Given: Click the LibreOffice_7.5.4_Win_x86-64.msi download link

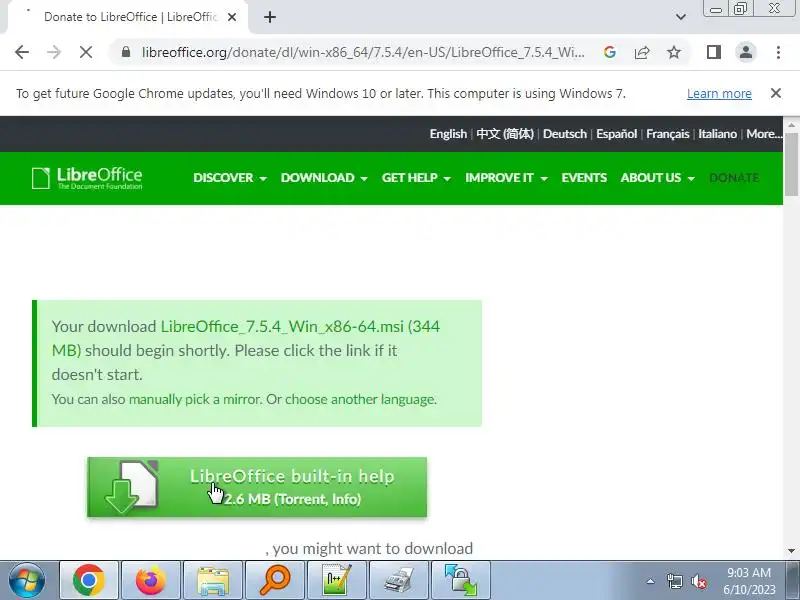Looking at the screenshot, I should click(282, 327).
